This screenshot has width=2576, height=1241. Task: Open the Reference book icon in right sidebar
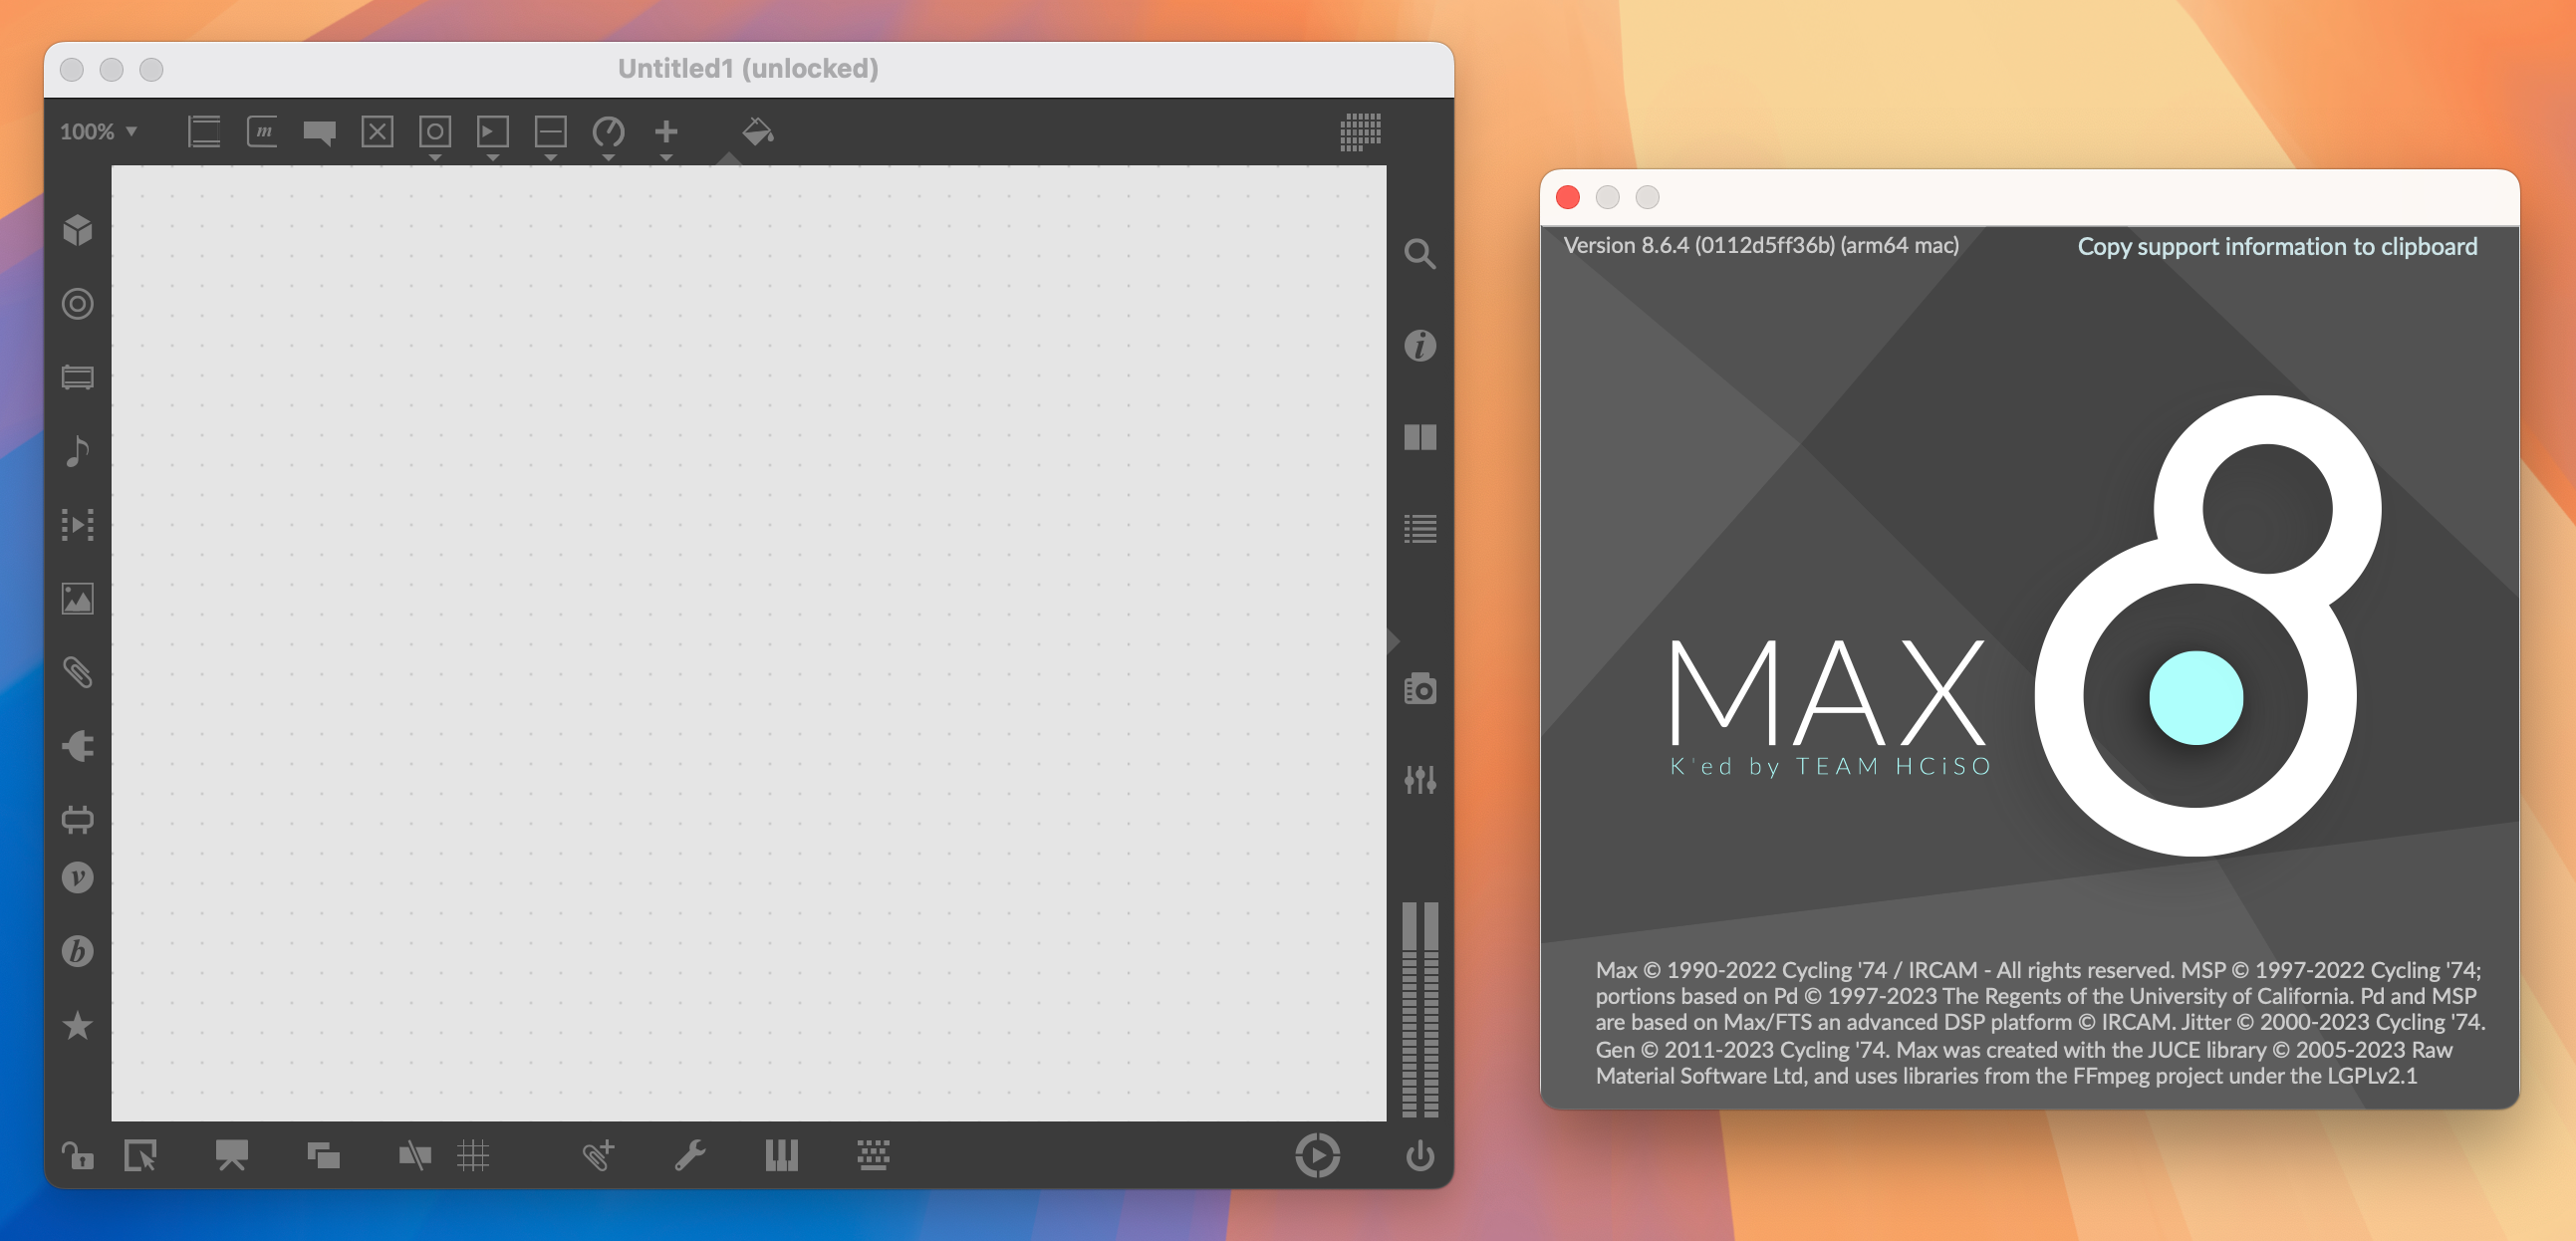coord(1420,437)
